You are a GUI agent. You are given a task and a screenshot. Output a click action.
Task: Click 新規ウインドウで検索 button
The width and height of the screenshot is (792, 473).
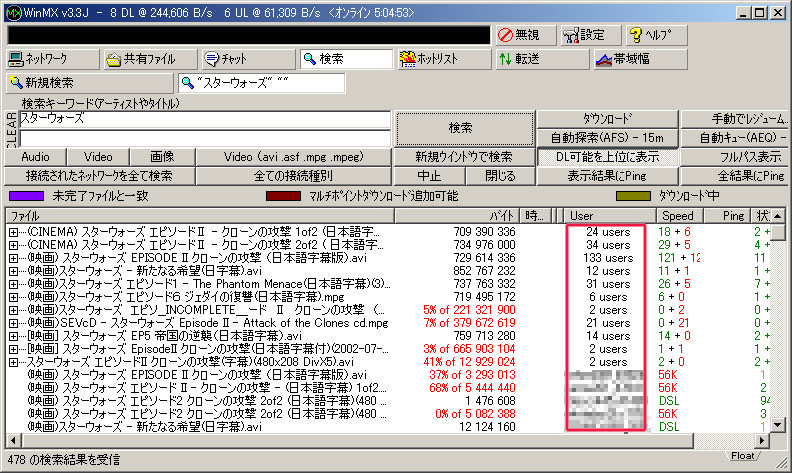(464, 157)
